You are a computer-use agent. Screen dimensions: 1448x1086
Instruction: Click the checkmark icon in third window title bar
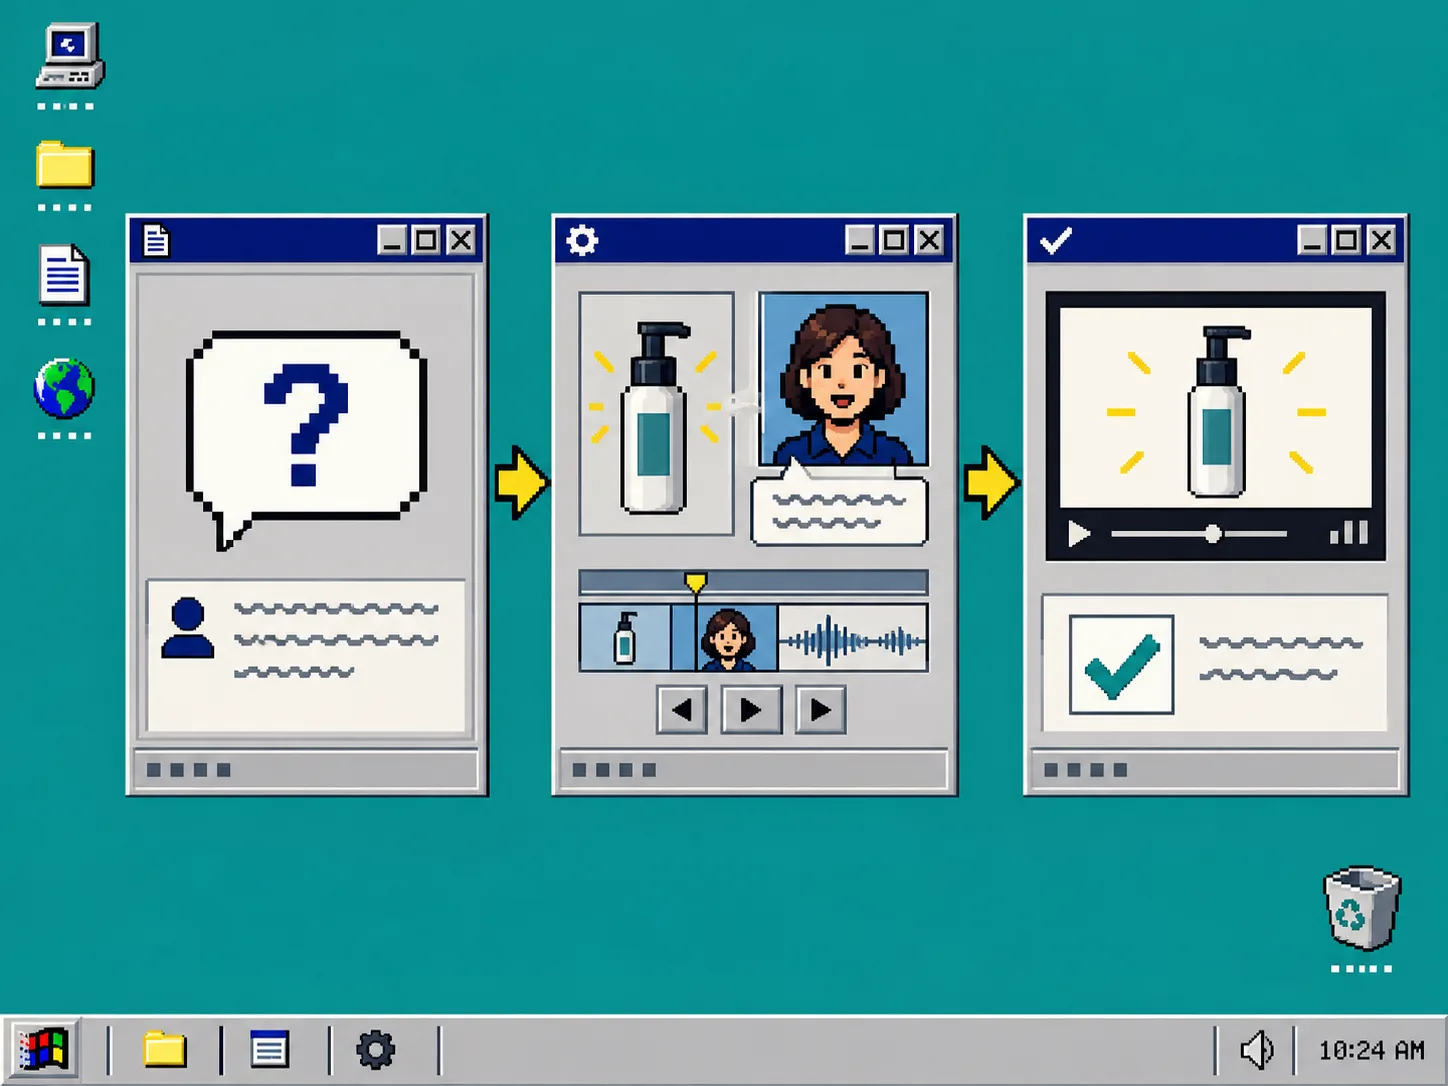1056,240
